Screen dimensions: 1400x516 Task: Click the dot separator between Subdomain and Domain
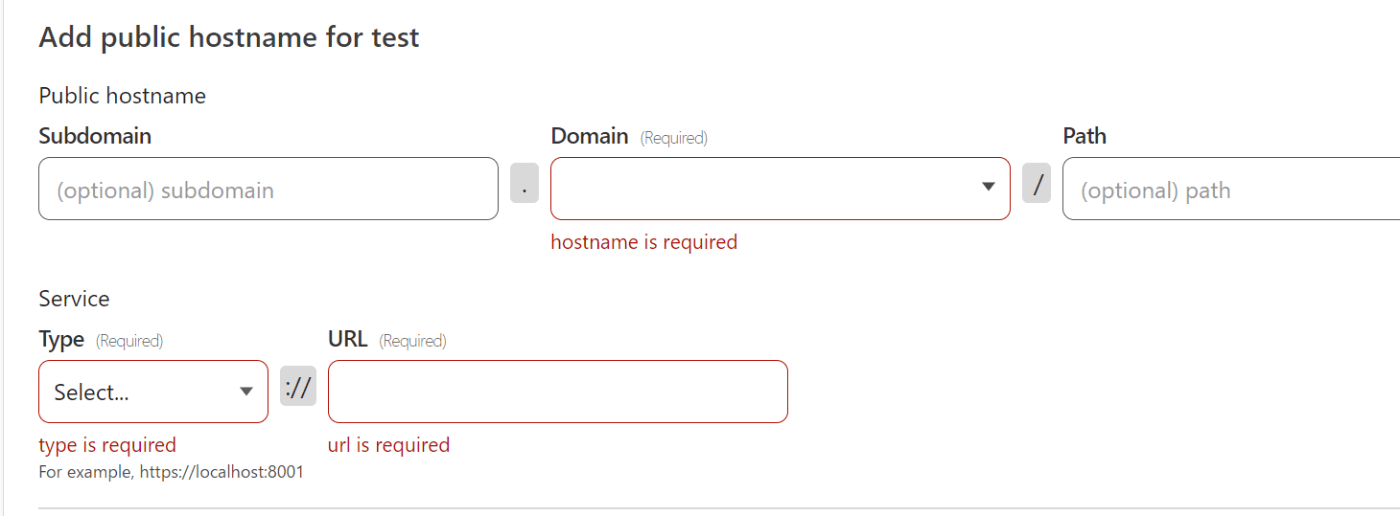pos(524,185)
